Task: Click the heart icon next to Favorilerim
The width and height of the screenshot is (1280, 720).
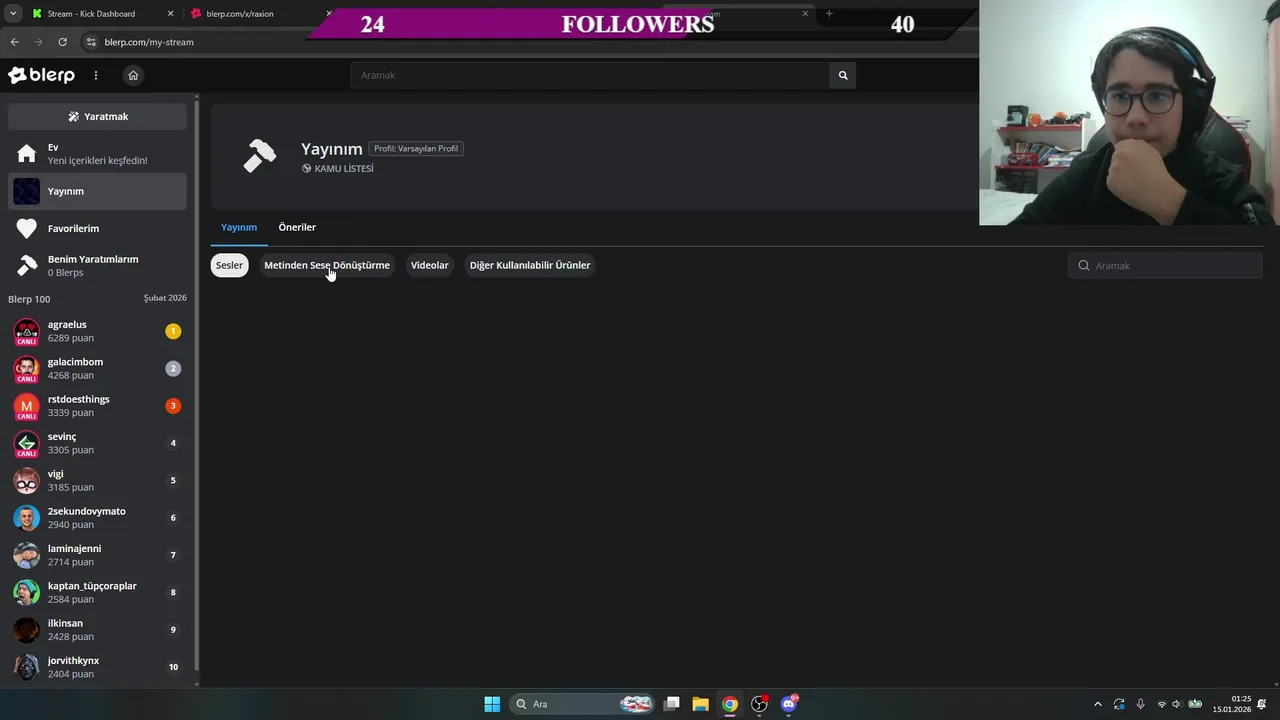Action: coord(27,229)
